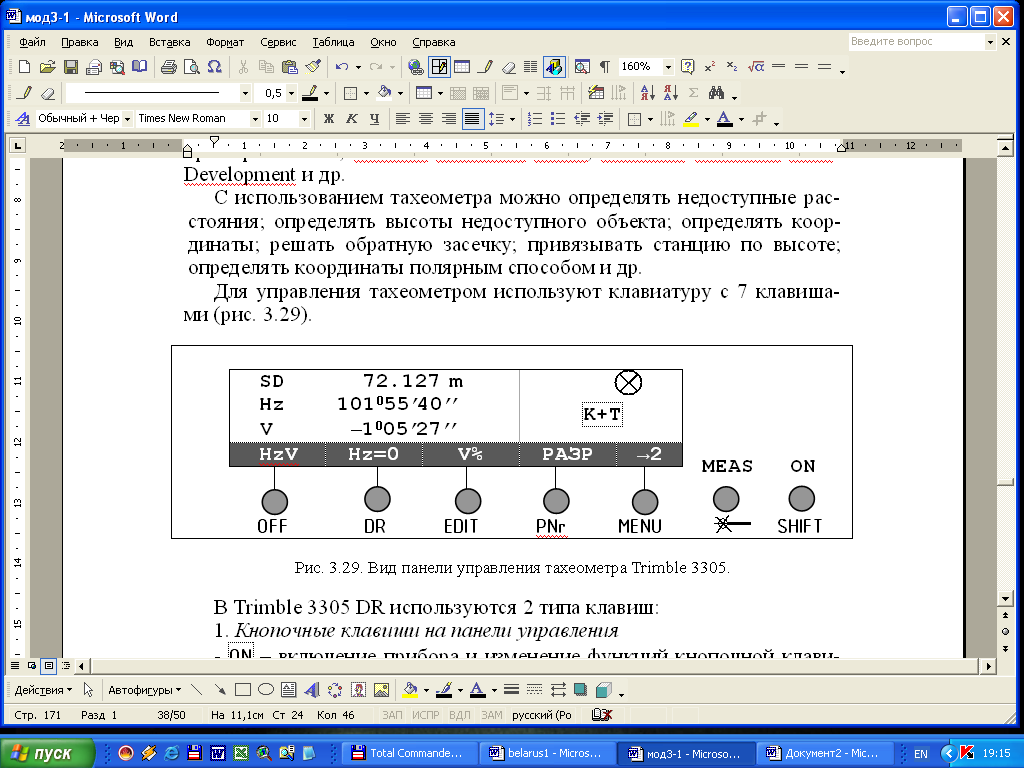Open the Формат menu

pyautogui.click(x=225, y=42)
